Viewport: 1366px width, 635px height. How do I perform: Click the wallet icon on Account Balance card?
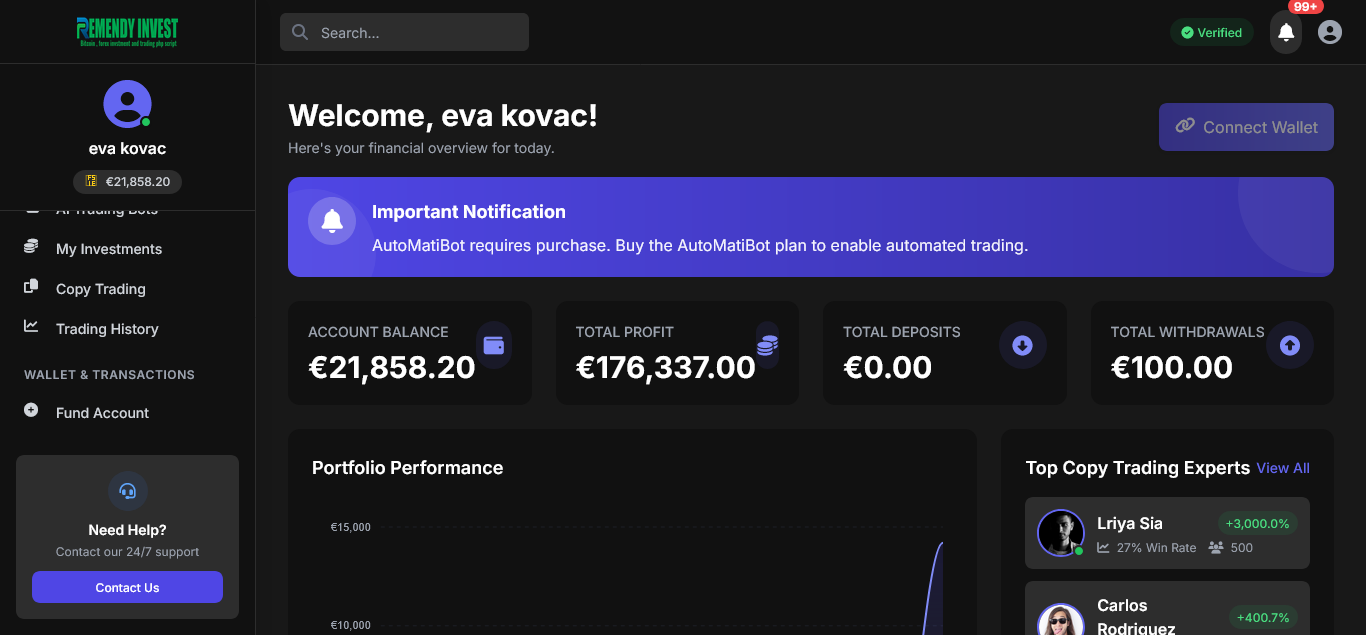pyautogui.click(x=494, y=346)
